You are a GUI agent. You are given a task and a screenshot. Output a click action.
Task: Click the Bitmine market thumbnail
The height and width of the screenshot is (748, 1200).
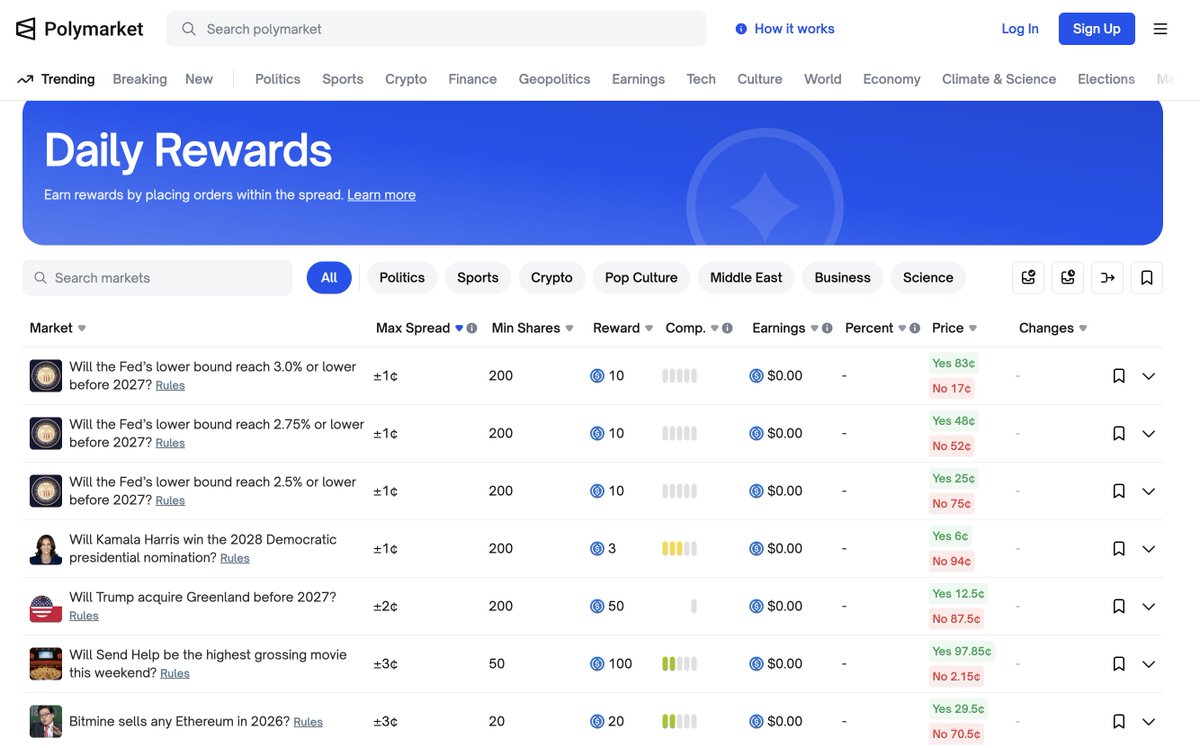coord(46,721)
